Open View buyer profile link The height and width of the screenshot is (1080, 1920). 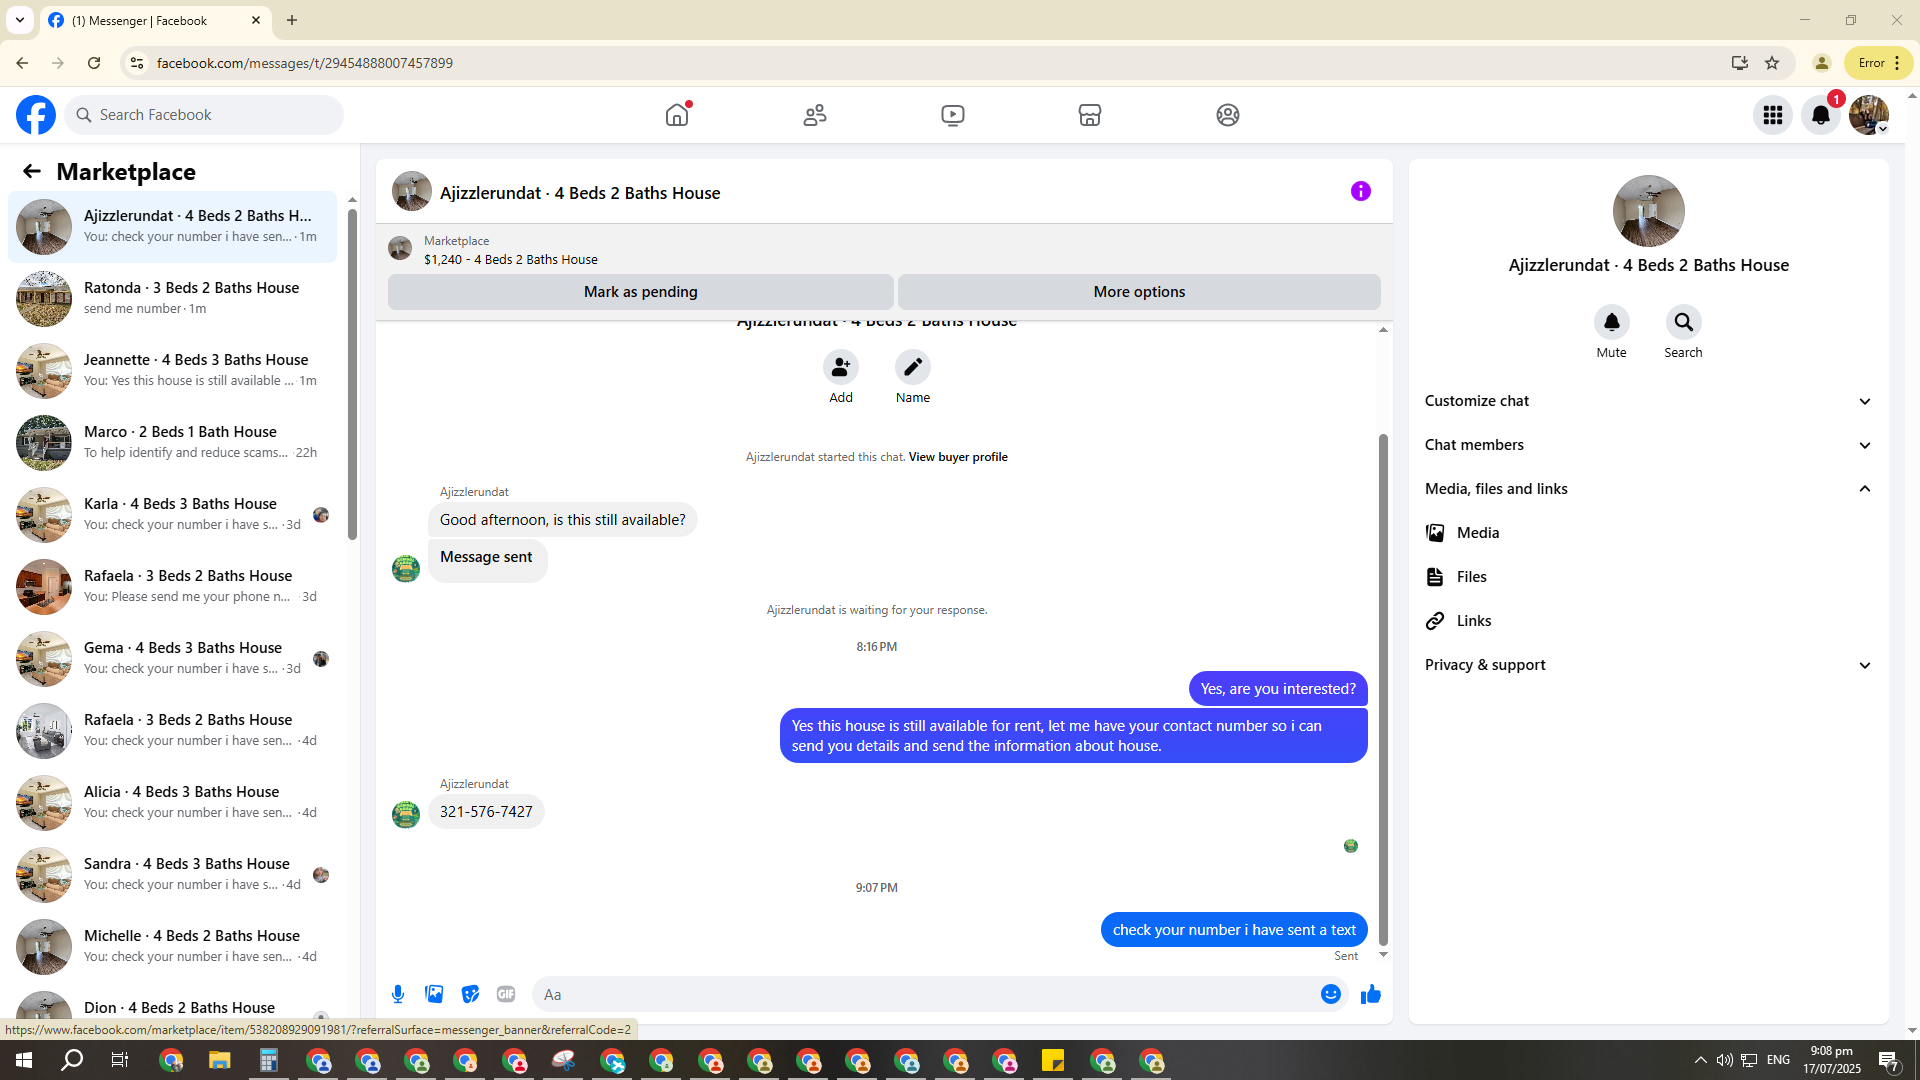pyautogui.click(x=958, y=457)
